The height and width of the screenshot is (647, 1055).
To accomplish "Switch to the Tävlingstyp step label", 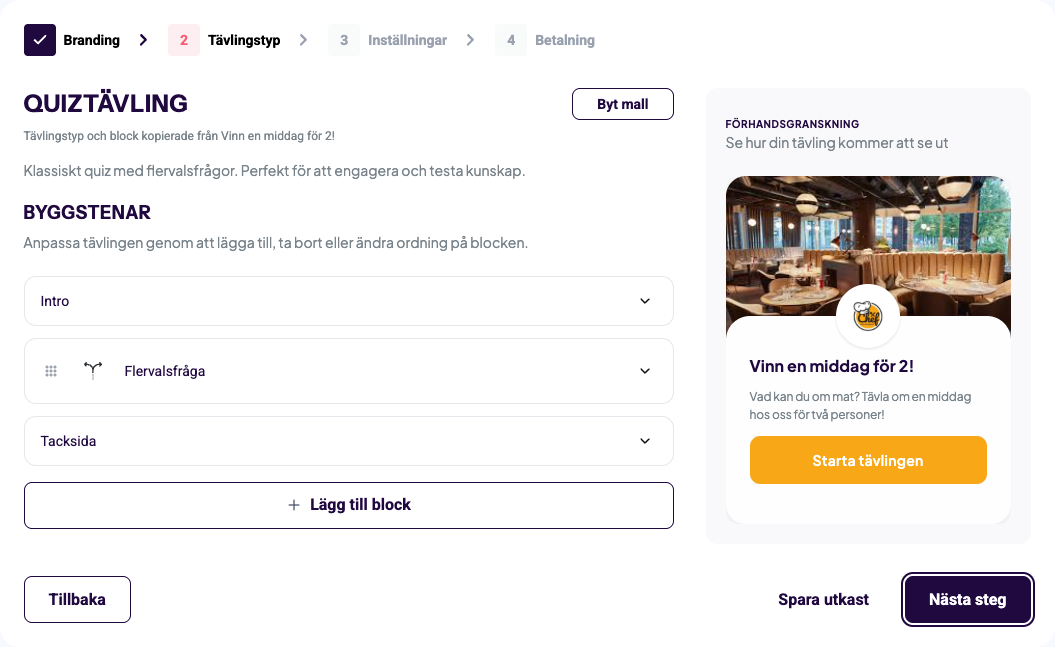I will pos(244,41).
